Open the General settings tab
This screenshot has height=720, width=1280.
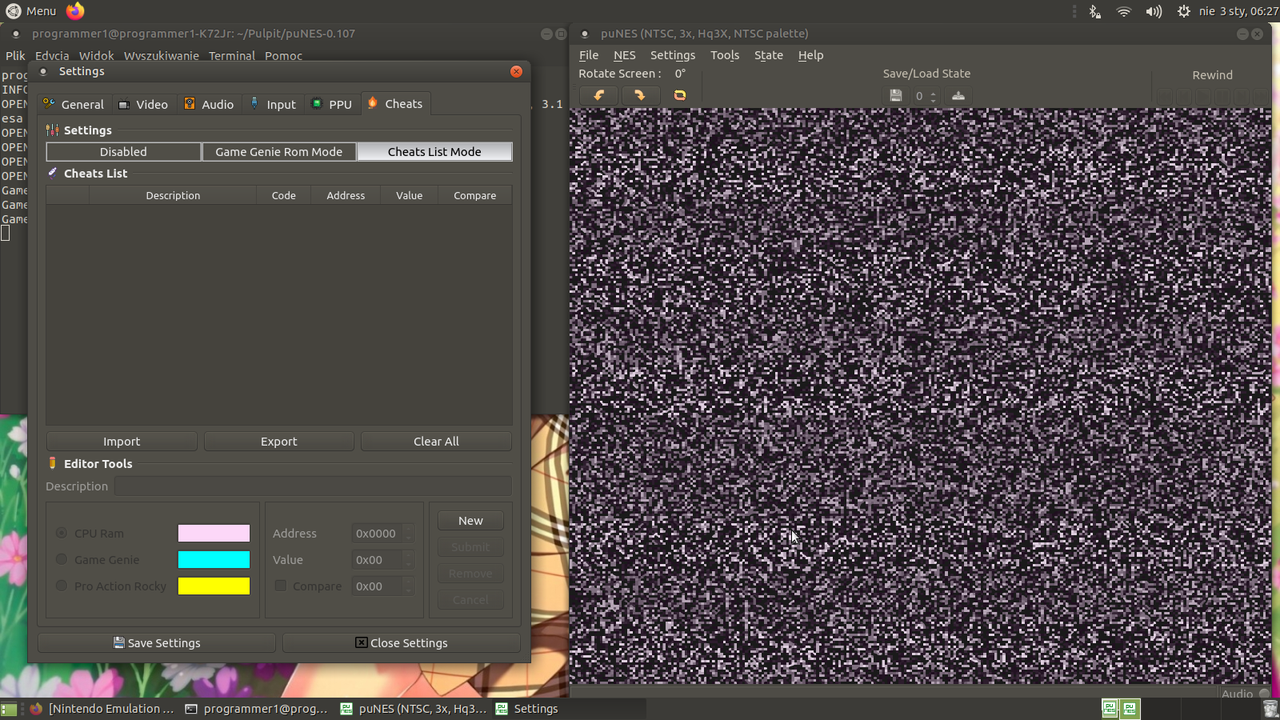(x=73, y=104)
